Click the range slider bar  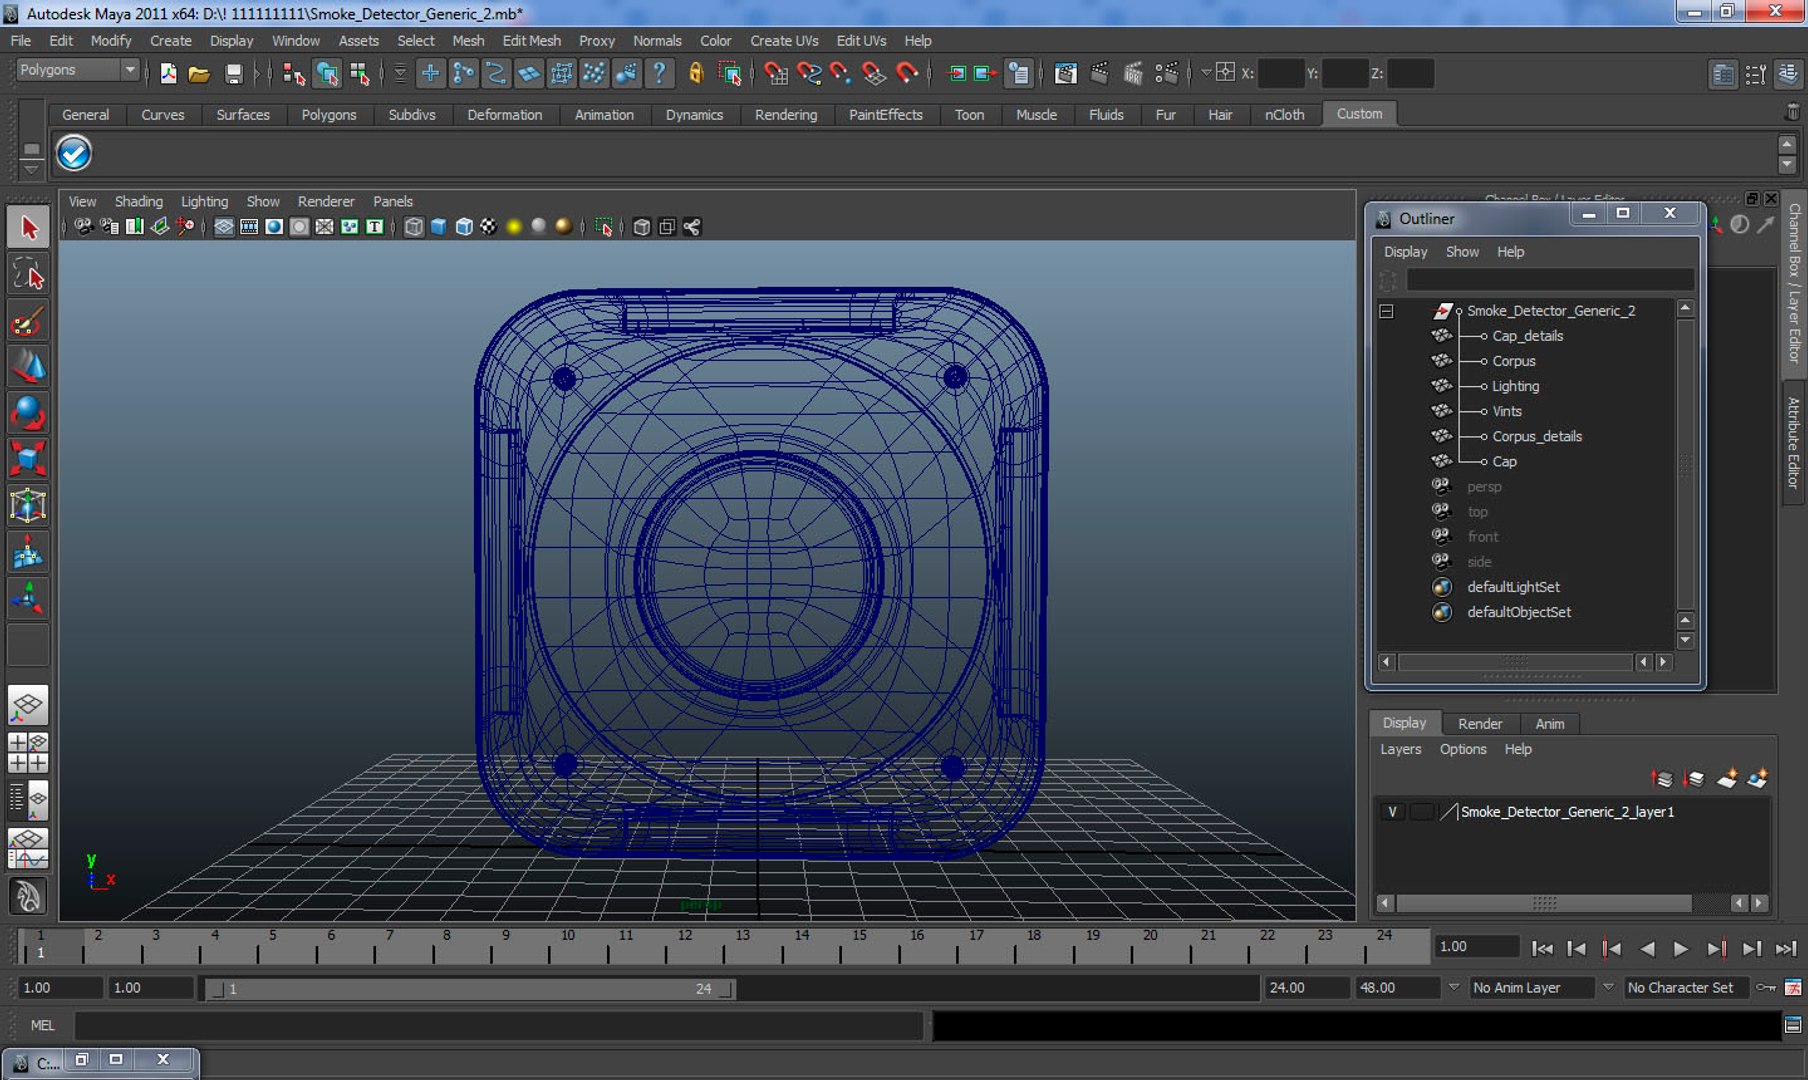click(x=470, y=989)
